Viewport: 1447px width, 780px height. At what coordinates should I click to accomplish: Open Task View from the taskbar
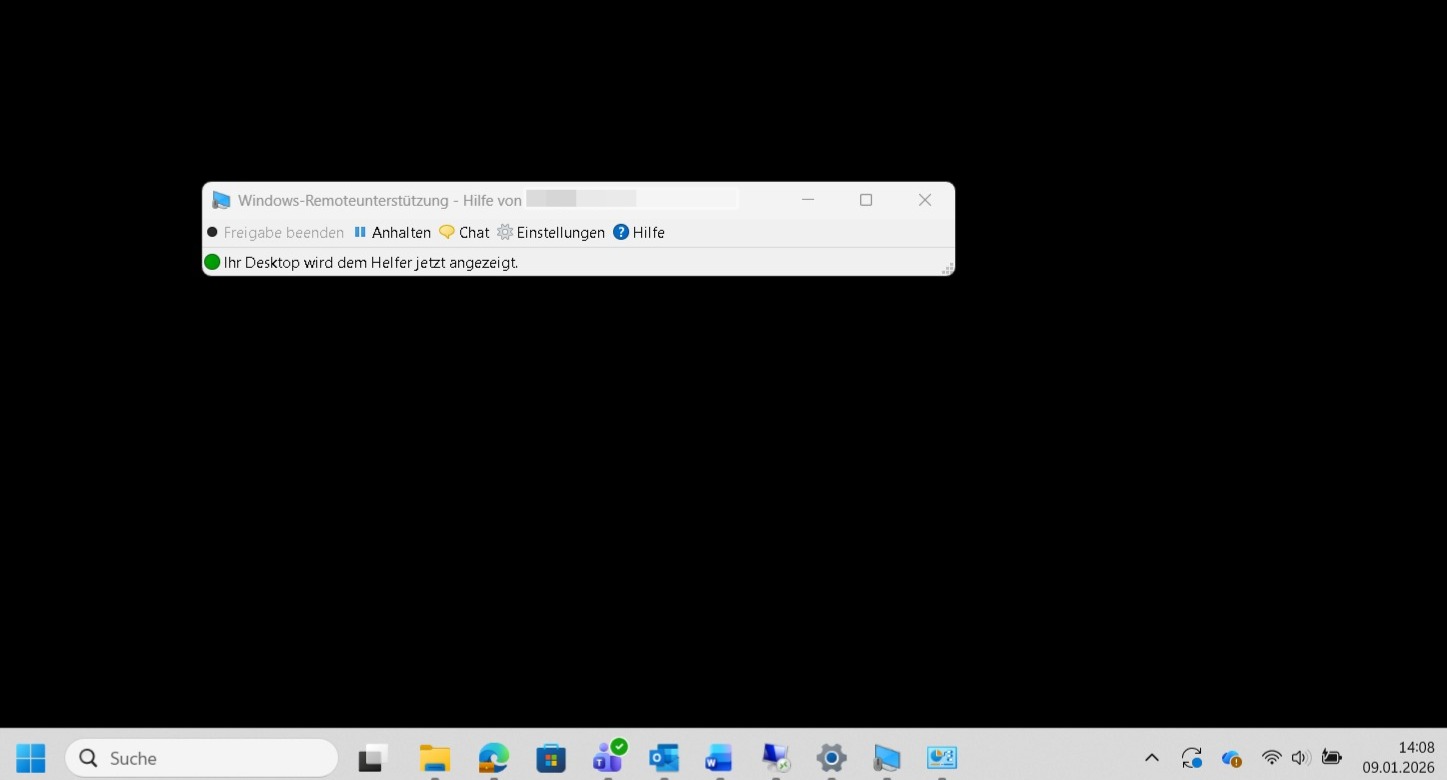pos(373,758)
